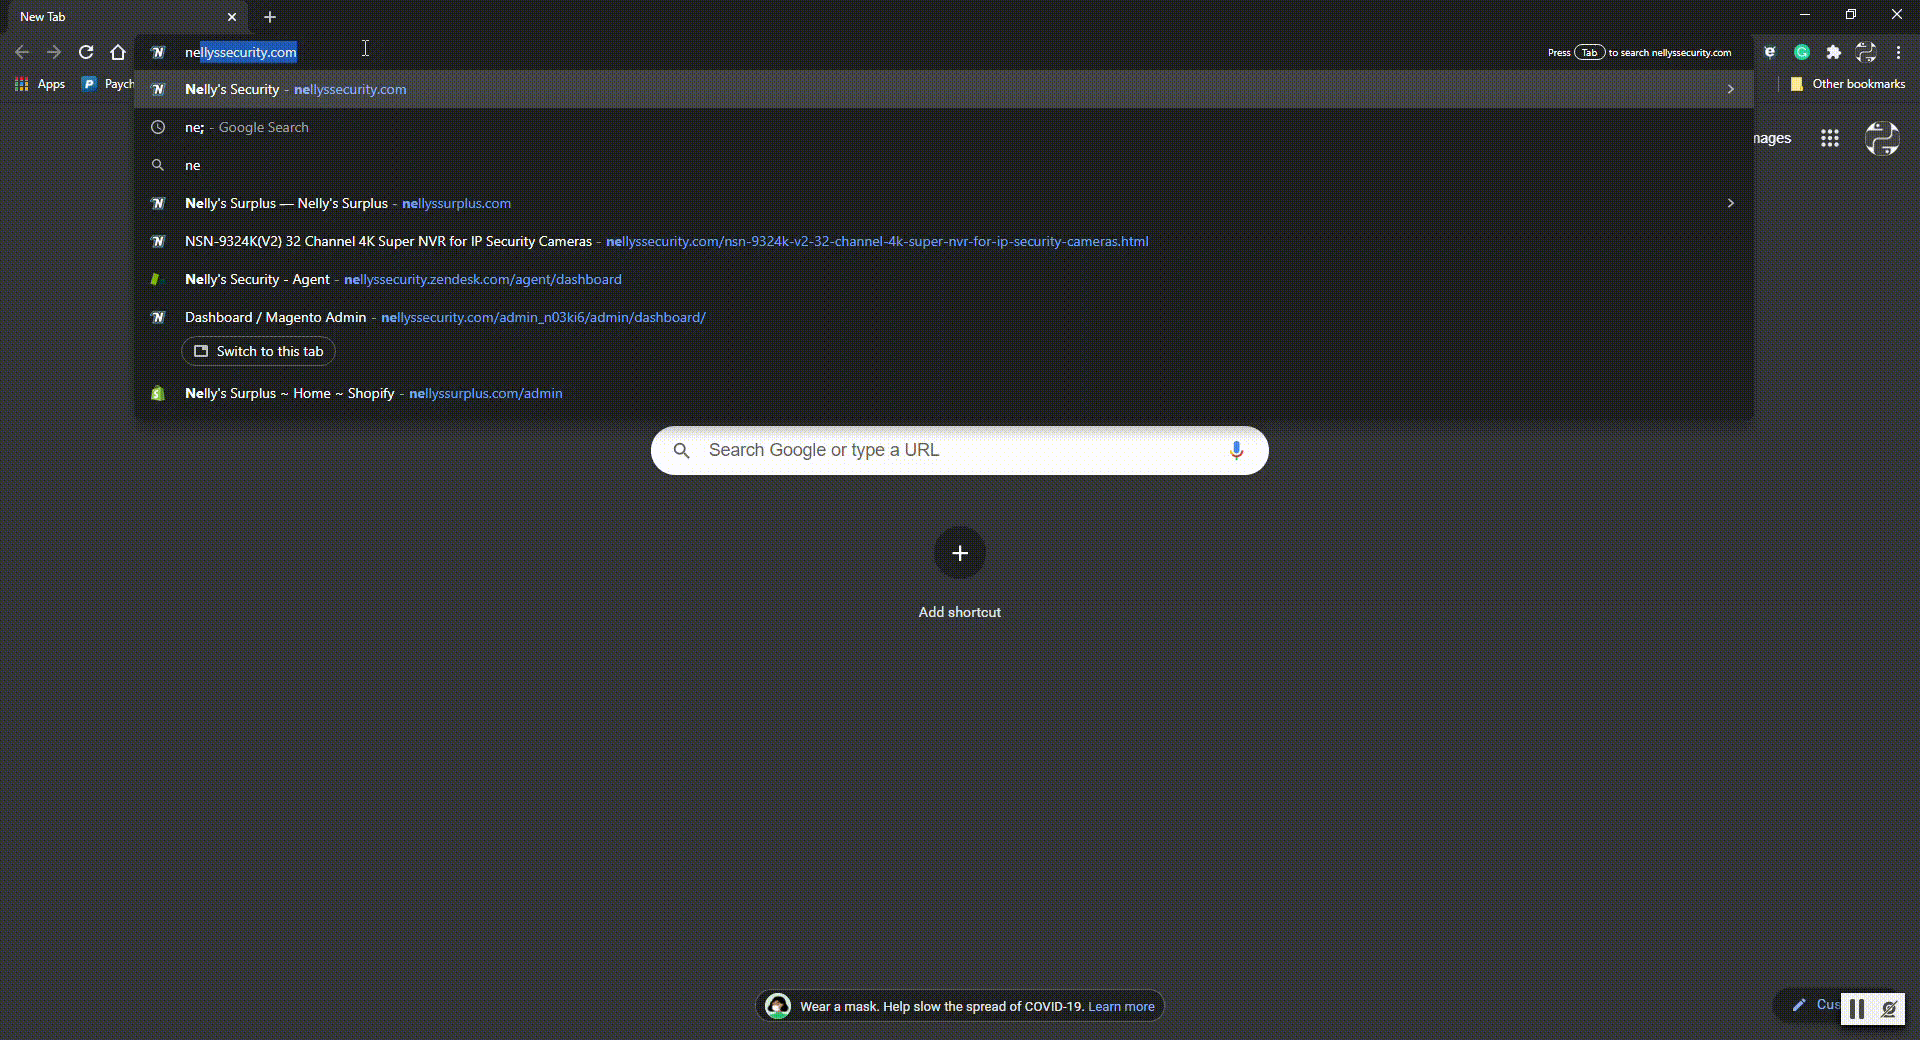Click the Customize pencil button
The width and height of the screenshot is (1920, 1040).
click(x=1807, y=1005)
